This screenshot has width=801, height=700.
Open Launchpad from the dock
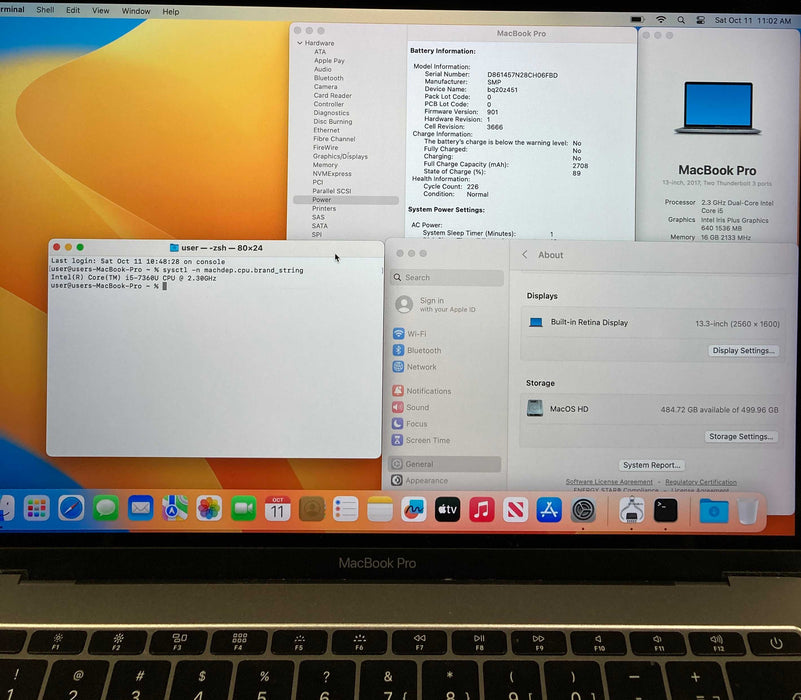(x=37, y=508)
